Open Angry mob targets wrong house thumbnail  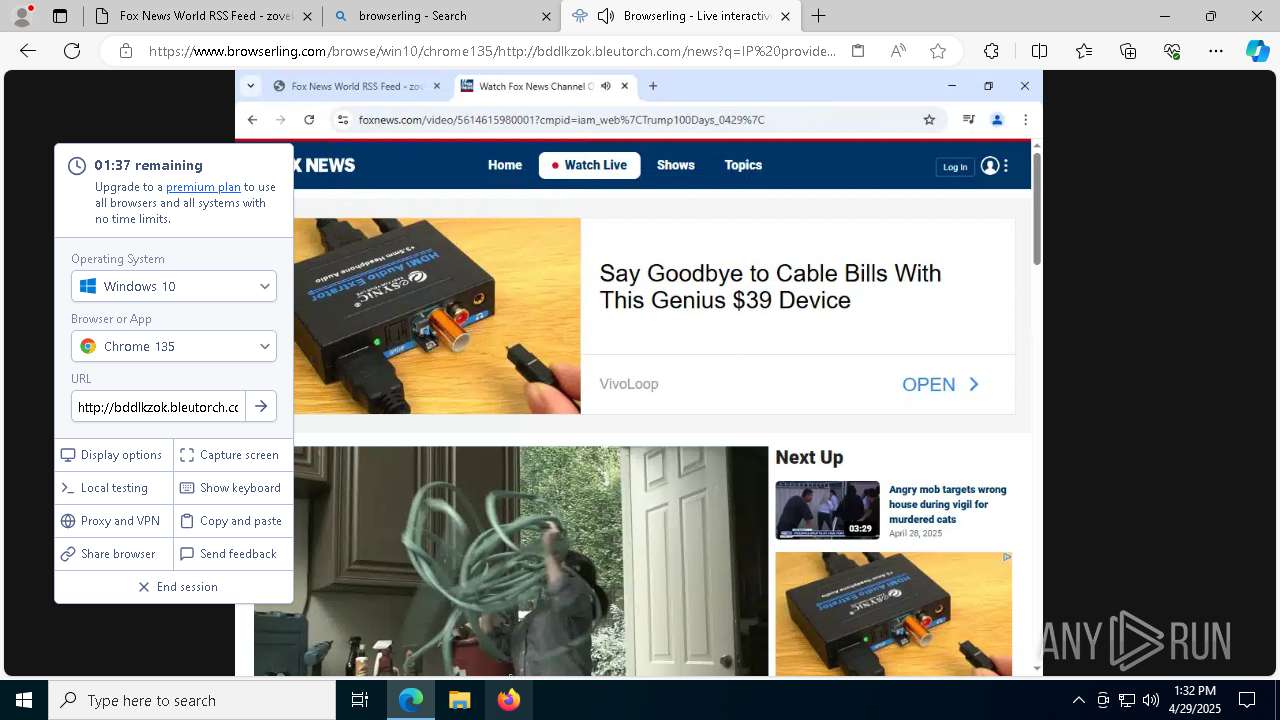827,510
